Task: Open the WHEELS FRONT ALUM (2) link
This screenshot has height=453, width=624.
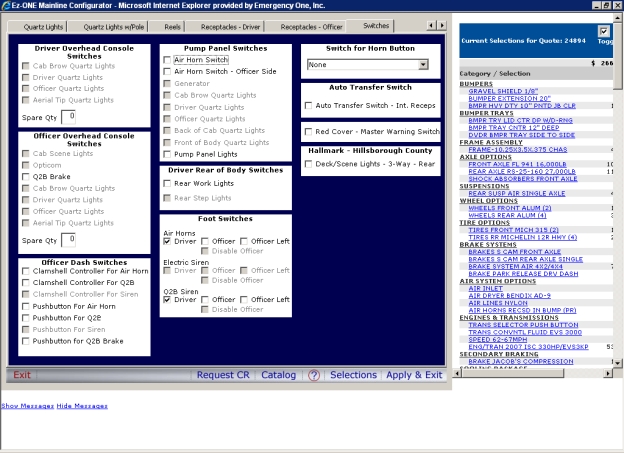Action: (x=510, y=208)
